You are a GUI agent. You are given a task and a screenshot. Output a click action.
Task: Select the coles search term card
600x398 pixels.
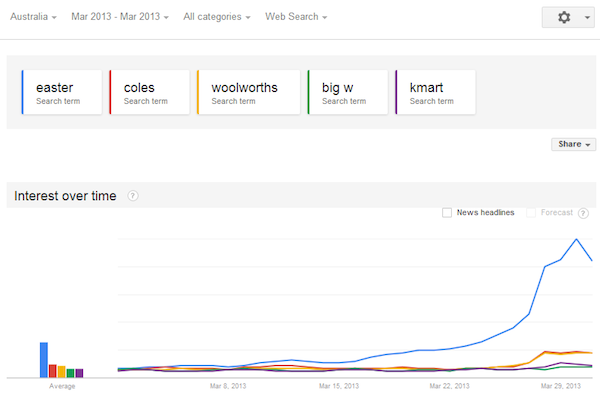[x=150, y=92]
